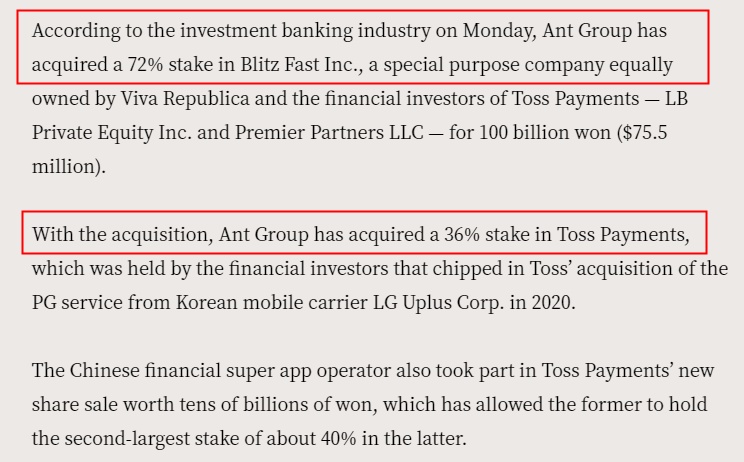Click the '72%' stake figure
The height and width of the screenshot is (462, 744).
[145, 65]
